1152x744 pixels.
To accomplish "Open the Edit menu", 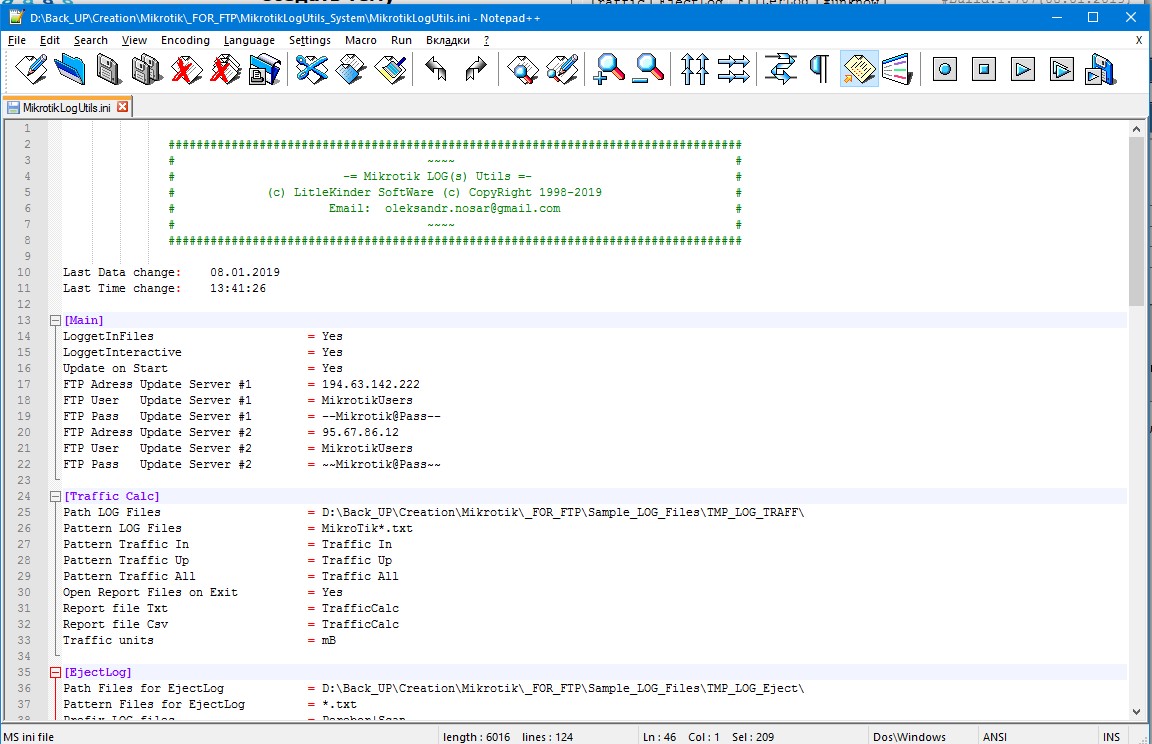I will [49, 40].
